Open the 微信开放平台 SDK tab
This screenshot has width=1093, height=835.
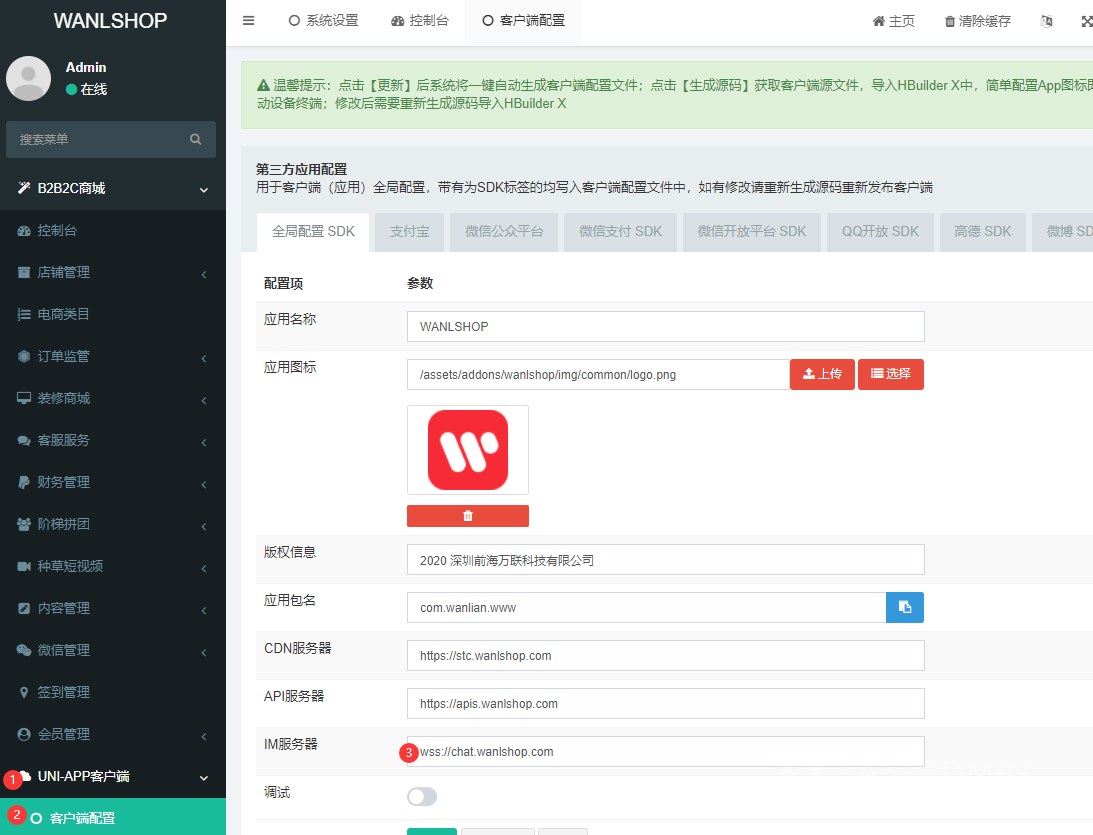(751, 231)
